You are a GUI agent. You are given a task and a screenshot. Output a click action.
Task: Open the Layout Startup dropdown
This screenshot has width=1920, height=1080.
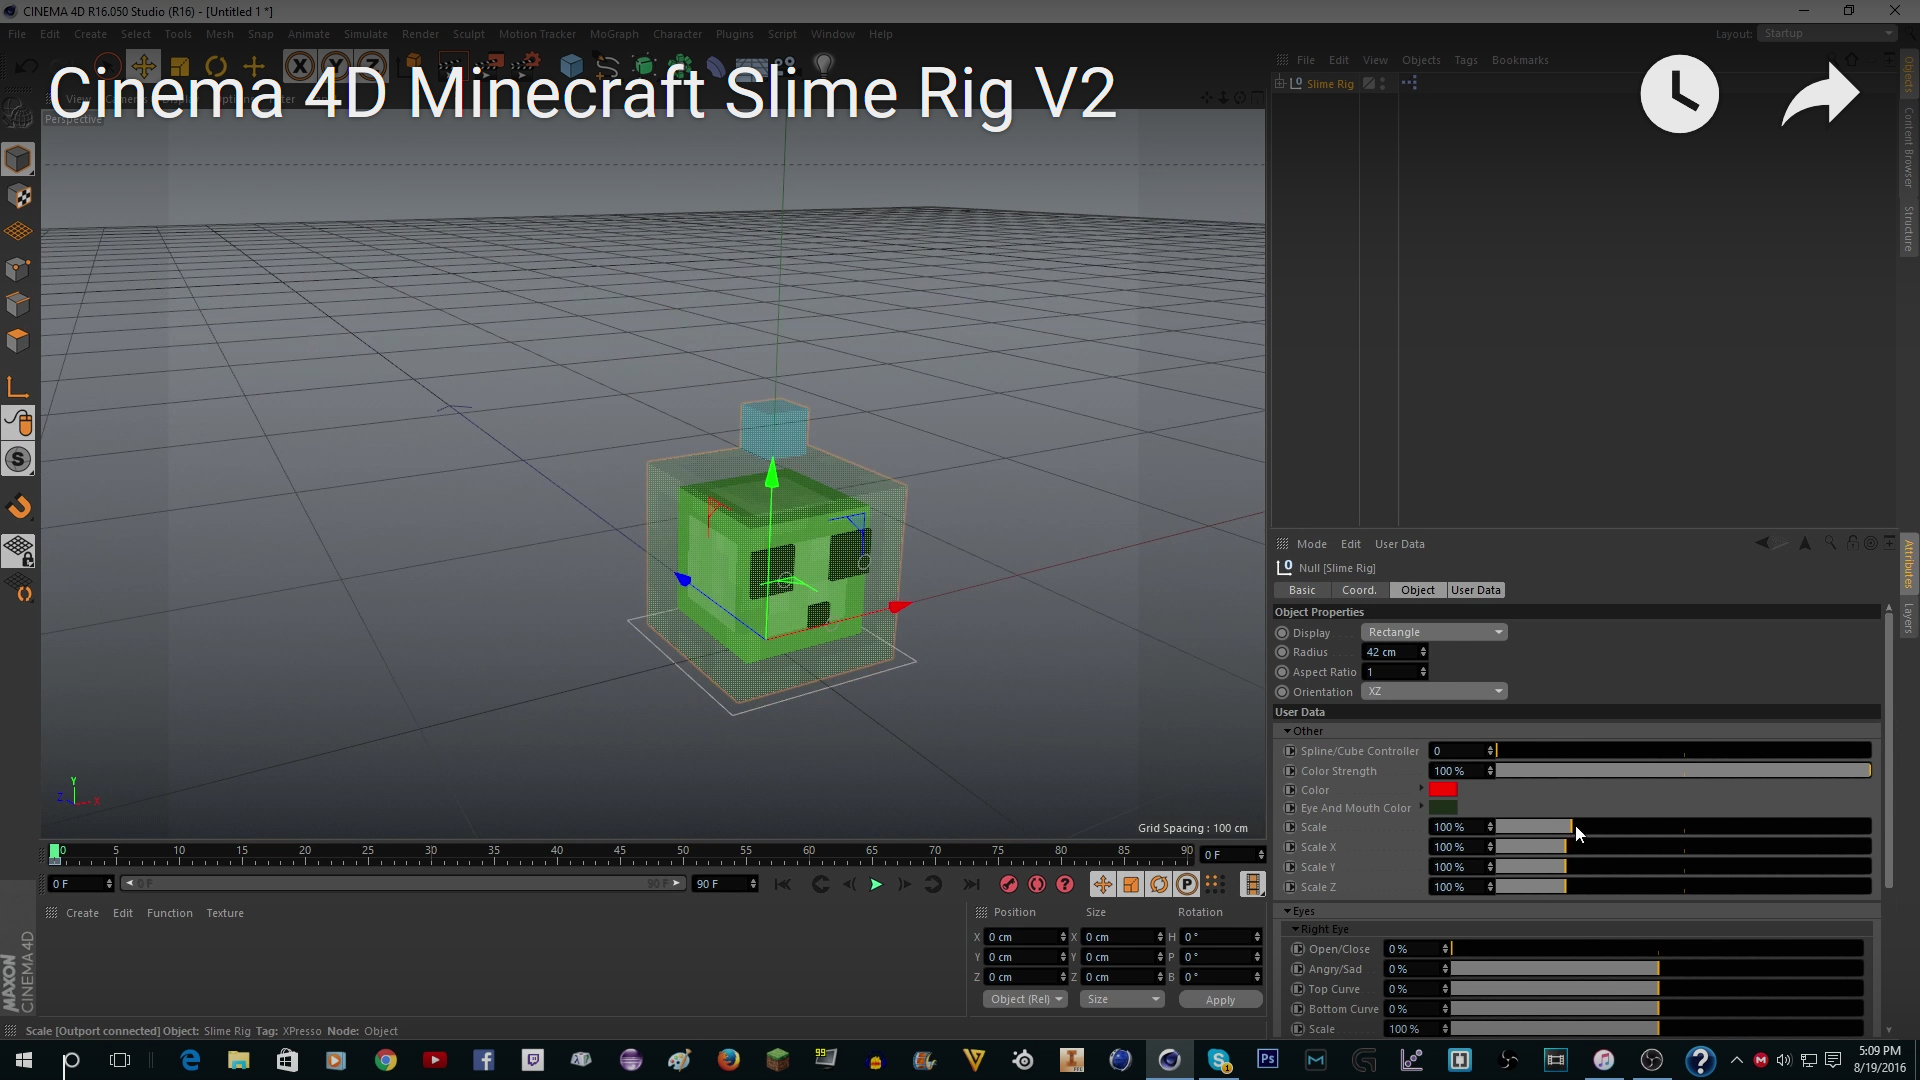[x=1827, y=34]
